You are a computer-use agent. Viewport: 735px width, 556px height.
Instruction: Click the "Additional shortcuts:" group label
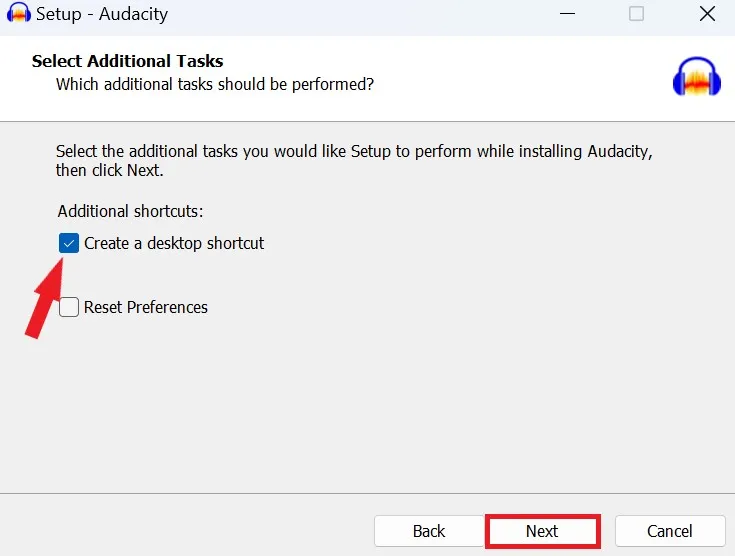pyautogui.click(x=130, y=211)
